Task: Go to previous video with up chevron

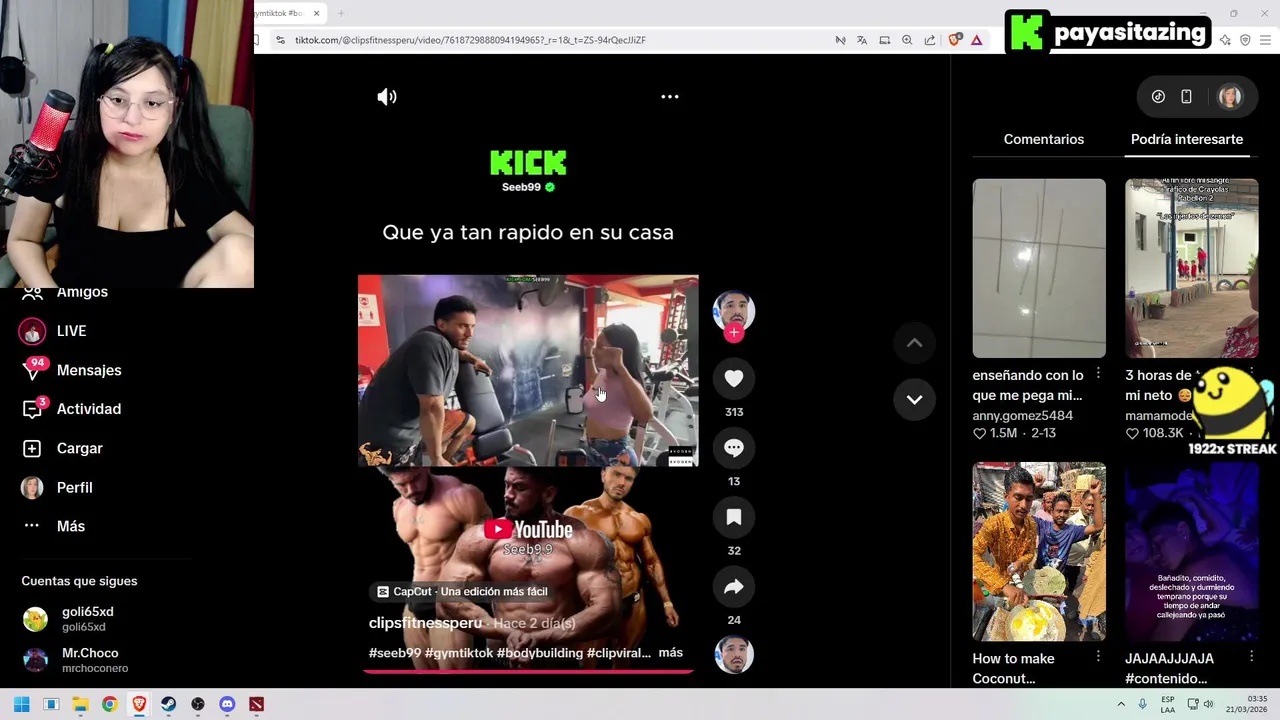Action: pos(914,343)
